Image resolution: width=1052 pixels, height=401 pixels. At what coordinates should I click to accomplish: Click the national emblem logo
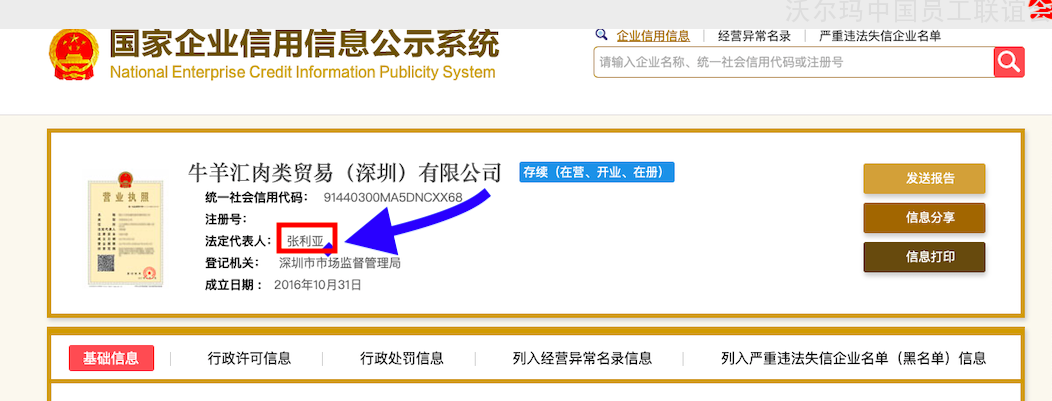tap(74, 56)
